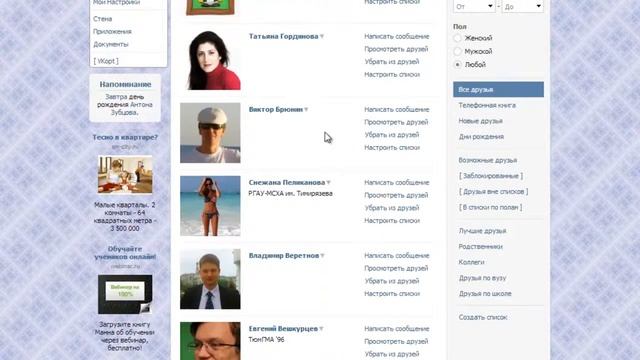Image resolution: width=640 pixels, height=360 pixels.
Task: Open Евгений Вешкурцев name link
Action: coord(283,329)
